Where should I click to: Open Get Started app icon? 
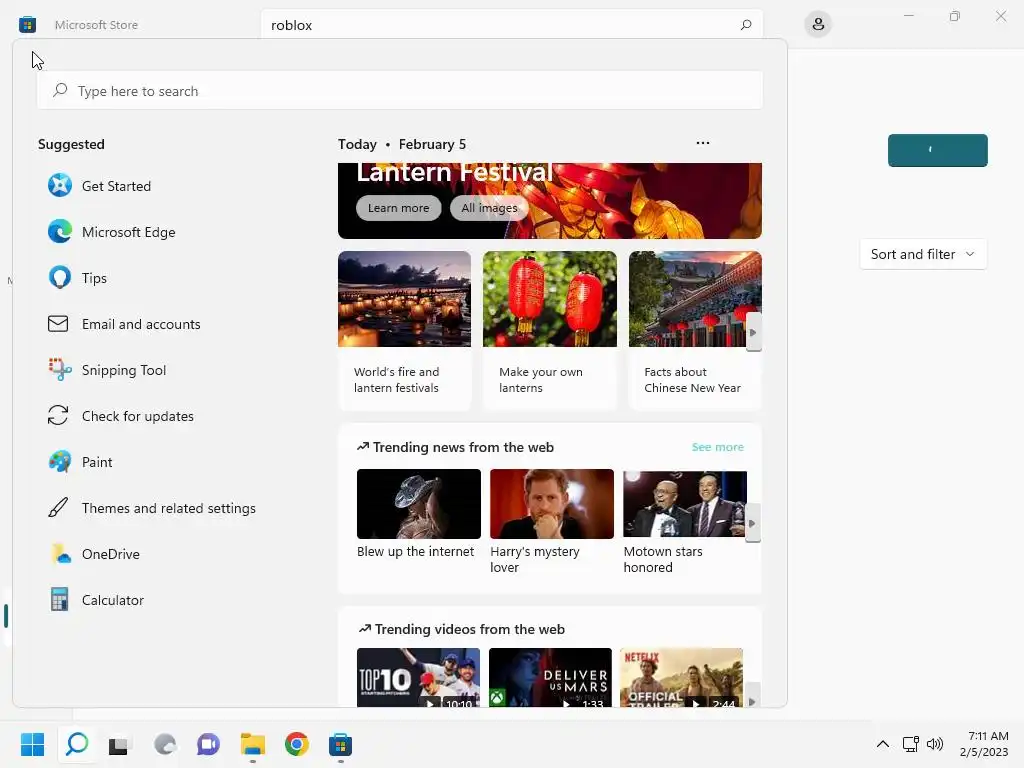[x=59, y=185]
